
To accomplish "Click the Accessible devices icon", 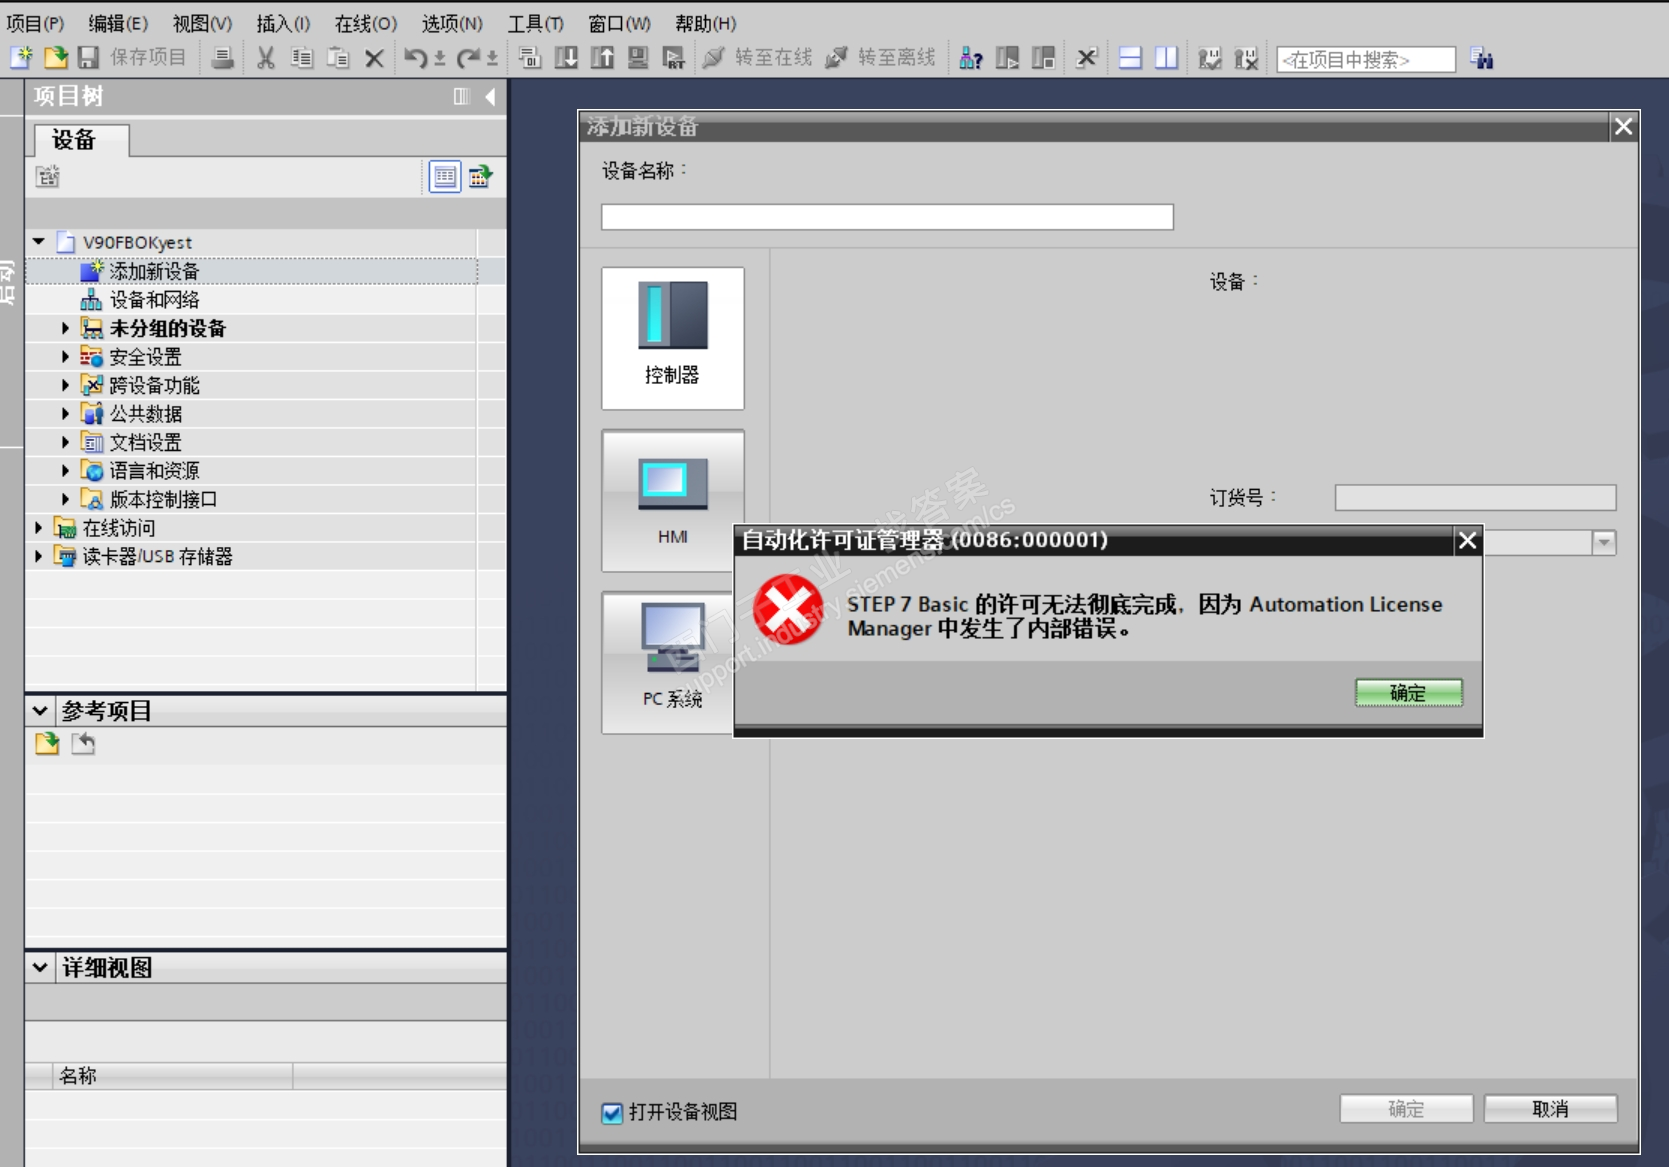I will pyautogui.click(x=970, y=58).
